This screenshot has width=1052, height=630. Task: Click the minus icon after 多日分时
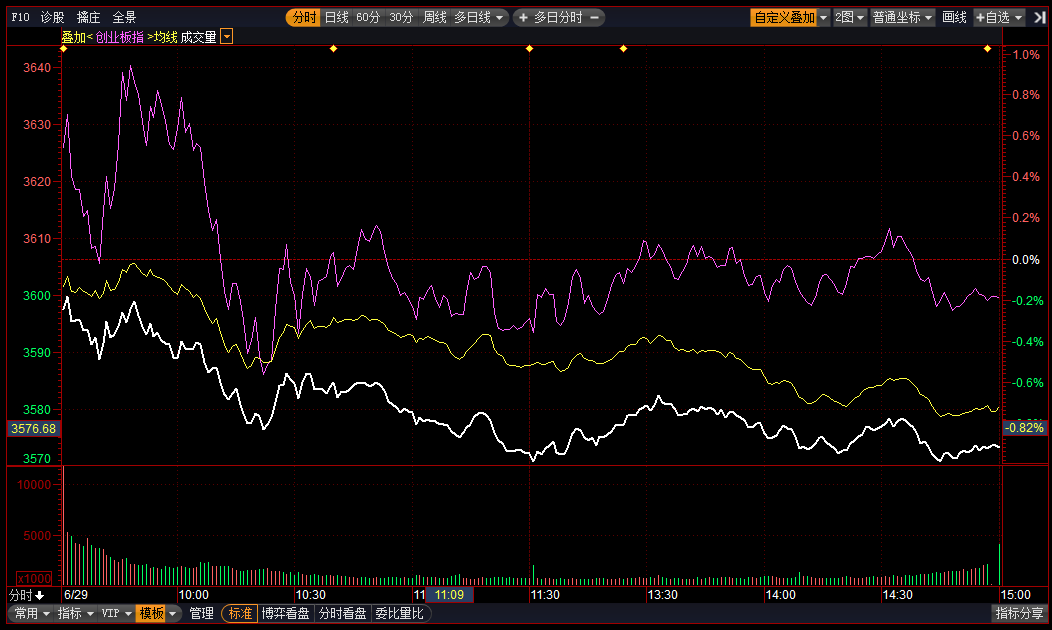(595, 17)
